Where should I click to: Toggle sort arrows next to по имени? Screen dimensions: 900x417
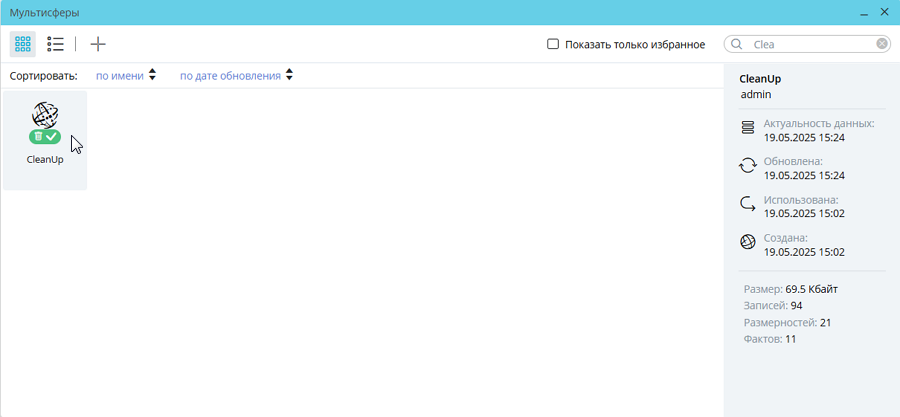[x=152, y=75]
